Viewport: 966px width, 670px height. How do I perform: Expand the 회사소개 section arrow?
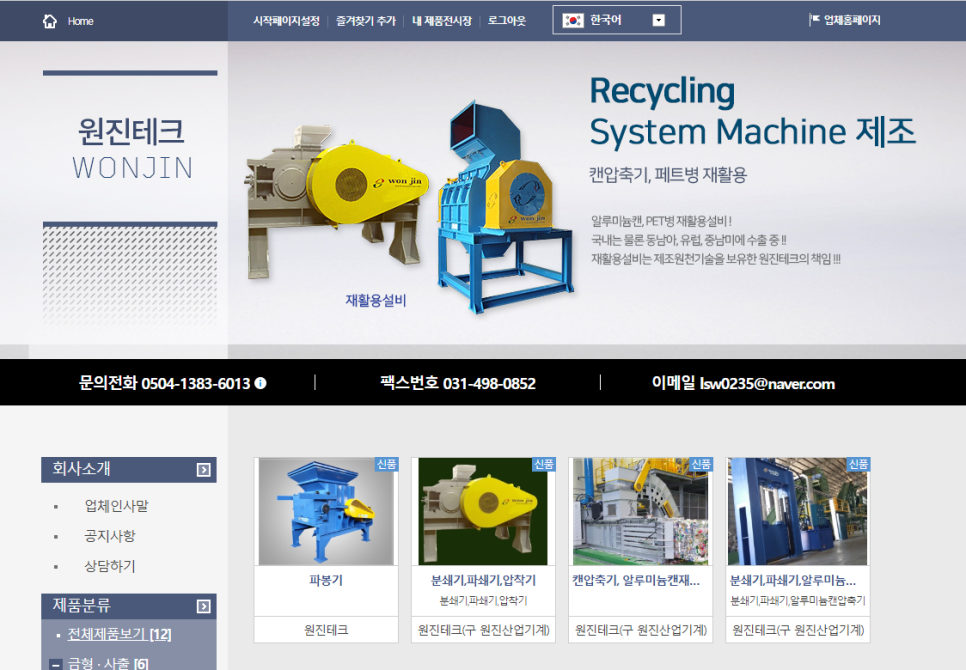tap(203, 470)
